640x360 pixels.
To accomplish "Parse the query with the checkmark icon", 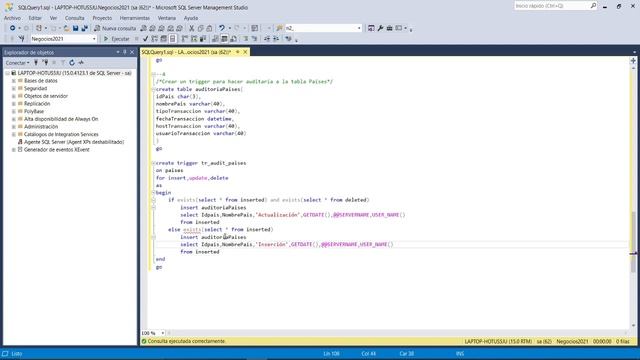I will (x=145, y=39).
